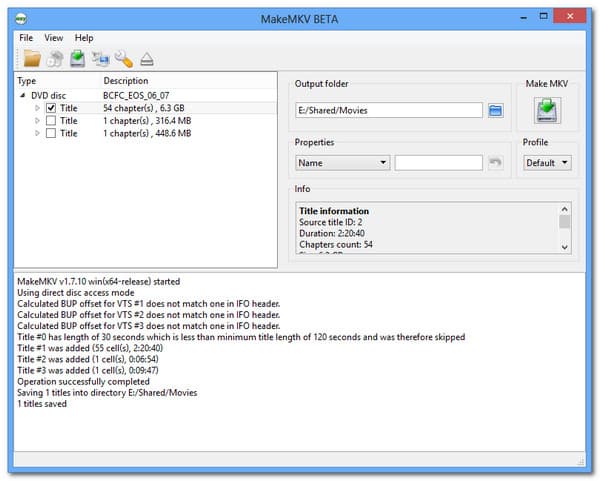Click the 'Chapters count: 54' line
The height and width of the screenshot is (481, 600).
(x=336, y=245)
